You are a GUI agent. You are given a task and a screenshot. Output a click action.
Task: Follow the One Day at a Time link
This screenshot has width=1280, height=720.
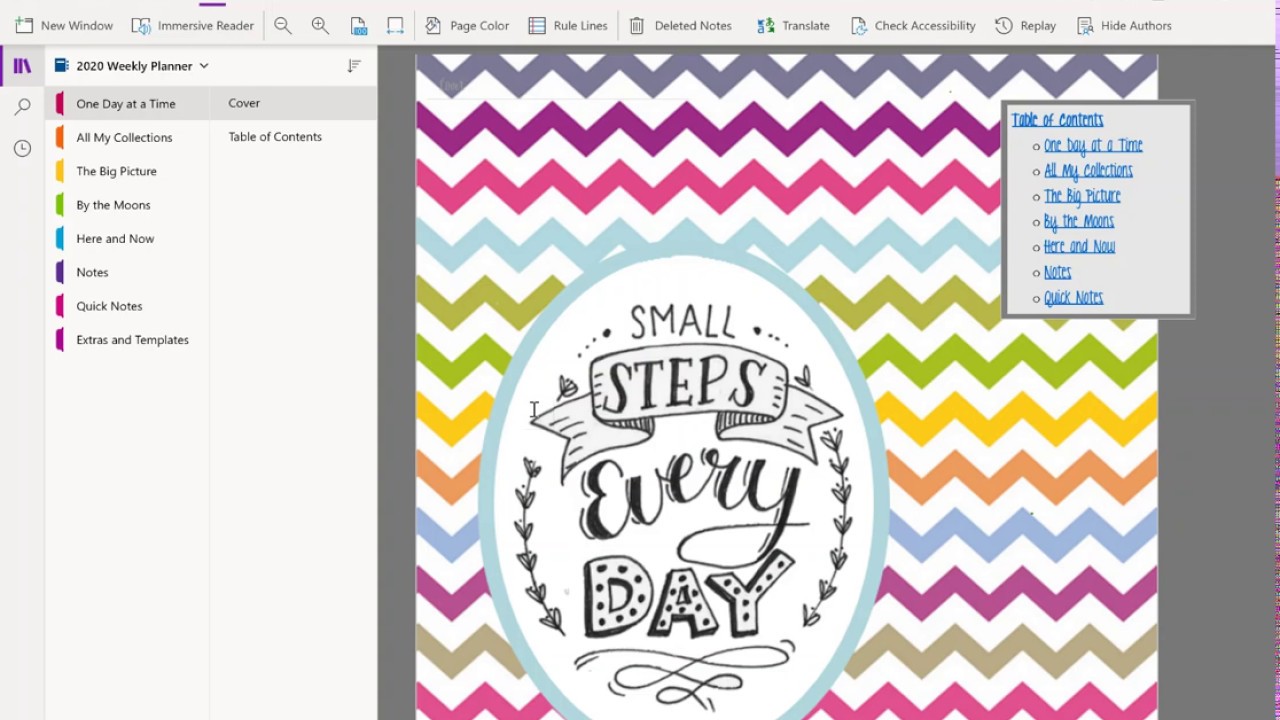1093,146
